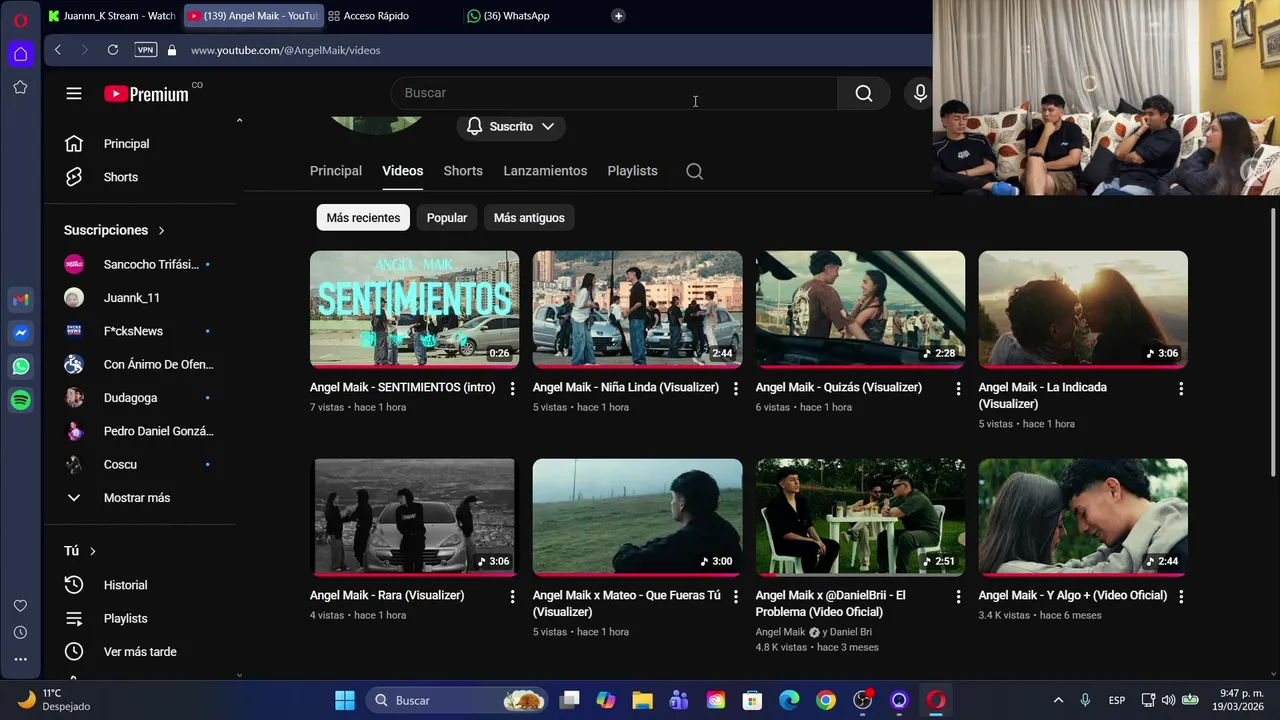Click the YouTube Buscar search field
Image resolution: width=1280 pixels, height=720 pixels.
pyautogui.click(x=614, y=93)
